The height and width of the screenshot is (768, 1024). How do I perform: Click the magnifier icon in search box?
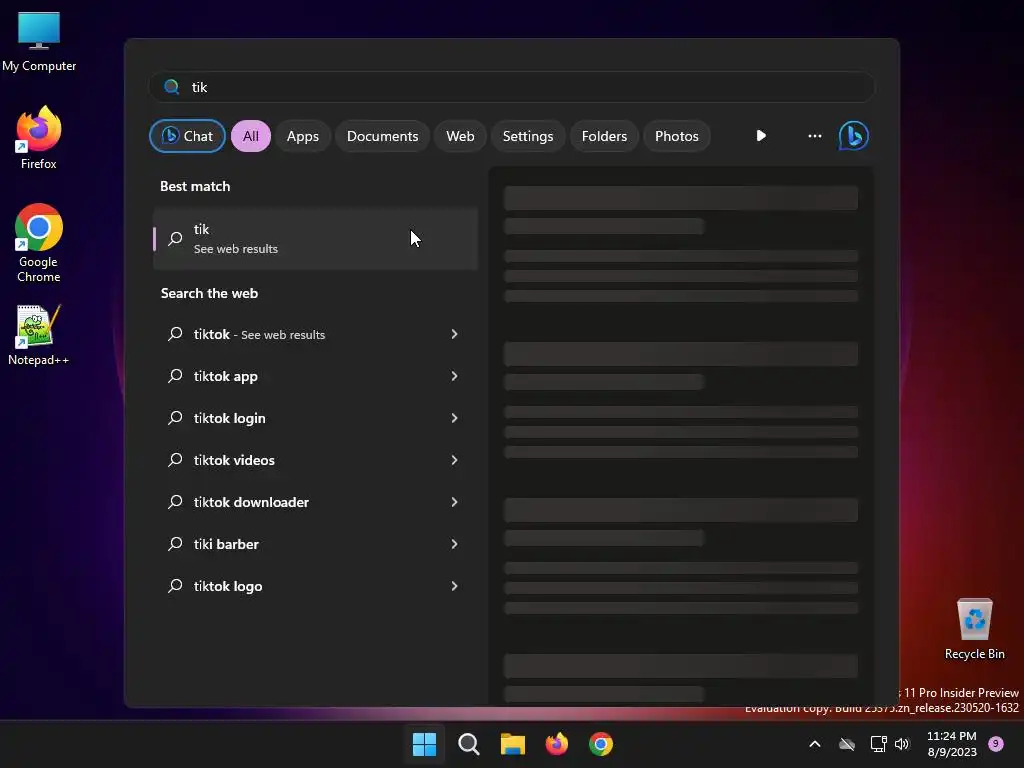(x=172, y=87)
